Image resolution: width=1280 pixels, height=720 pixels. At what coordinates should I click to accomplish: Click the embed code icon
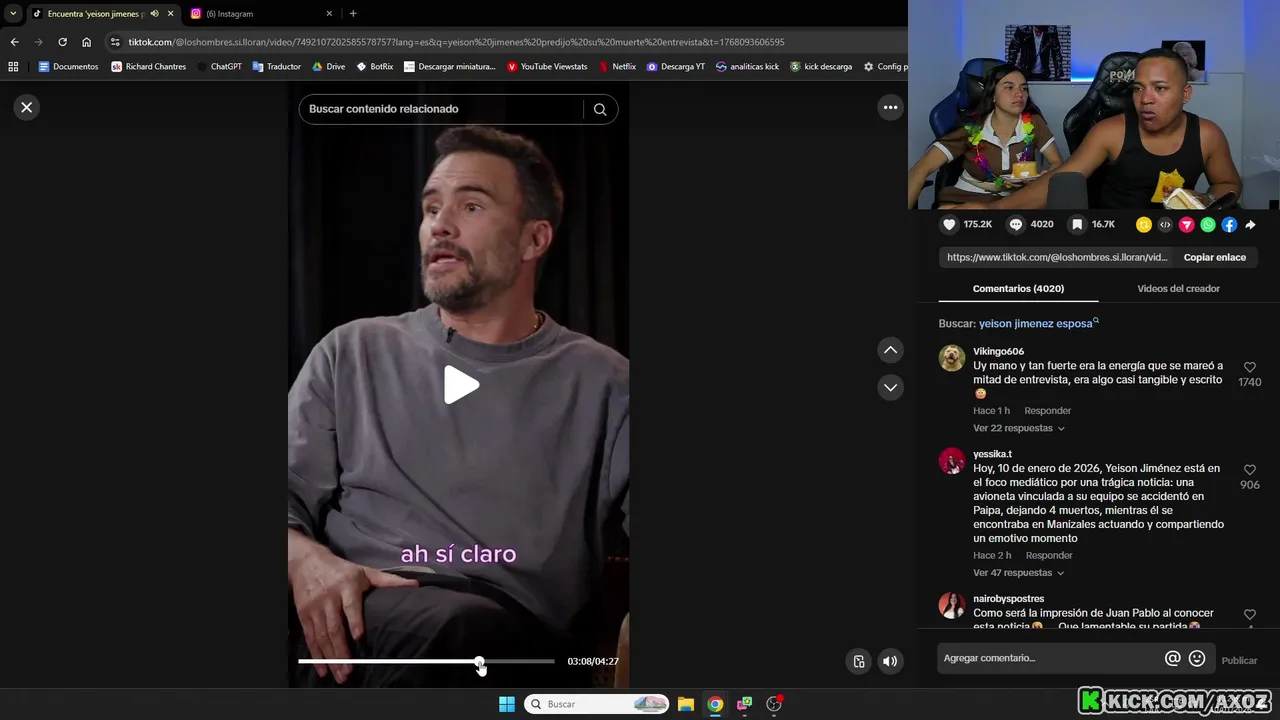(1165, 225)
